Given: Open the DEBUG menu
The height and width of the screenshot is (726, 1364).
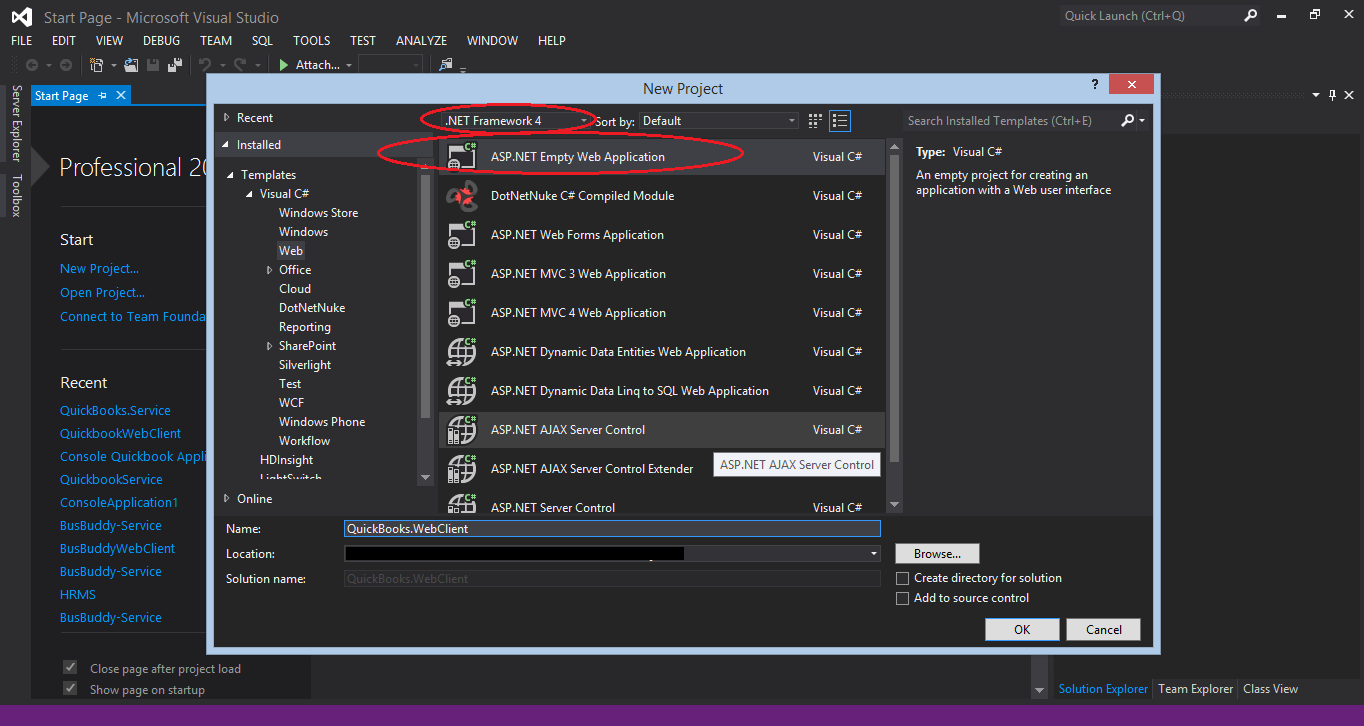Looking at the screenshot, I should coord(162,41).
